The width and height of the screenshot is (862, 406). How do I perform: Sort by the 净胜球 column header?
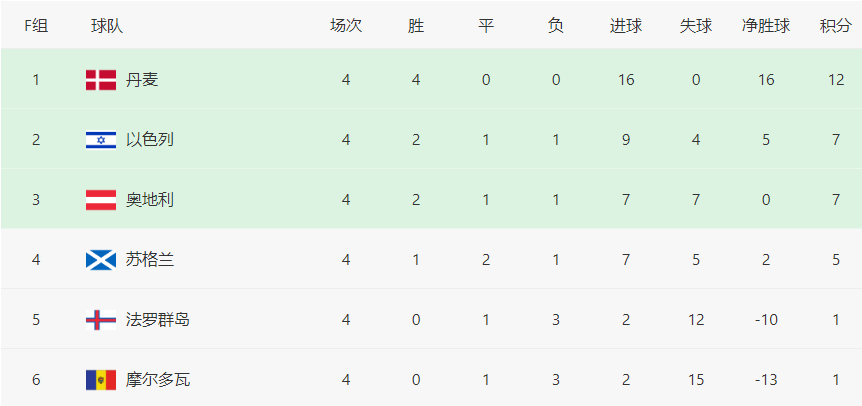pyautogui.click(x=766, y=26)
